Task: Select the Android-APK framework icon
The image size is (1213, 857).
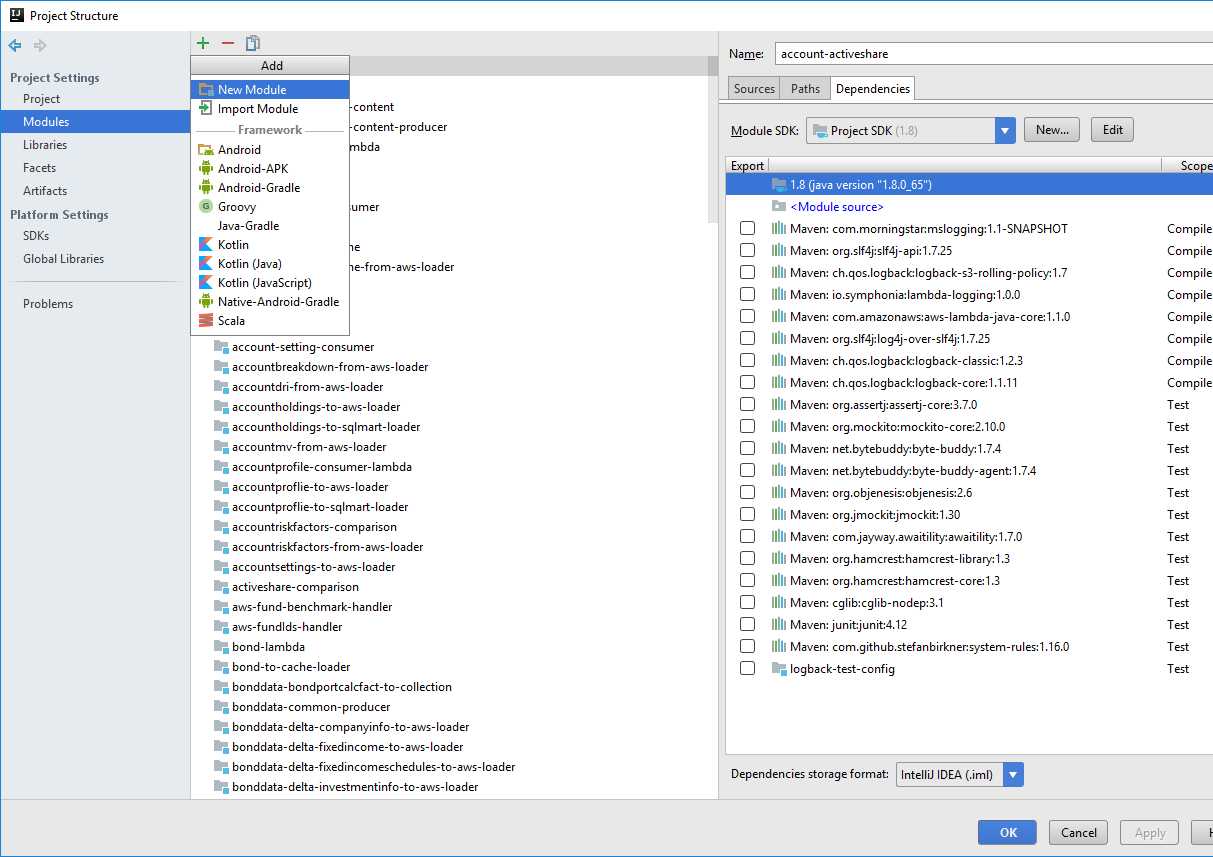Action: (206, 169)
